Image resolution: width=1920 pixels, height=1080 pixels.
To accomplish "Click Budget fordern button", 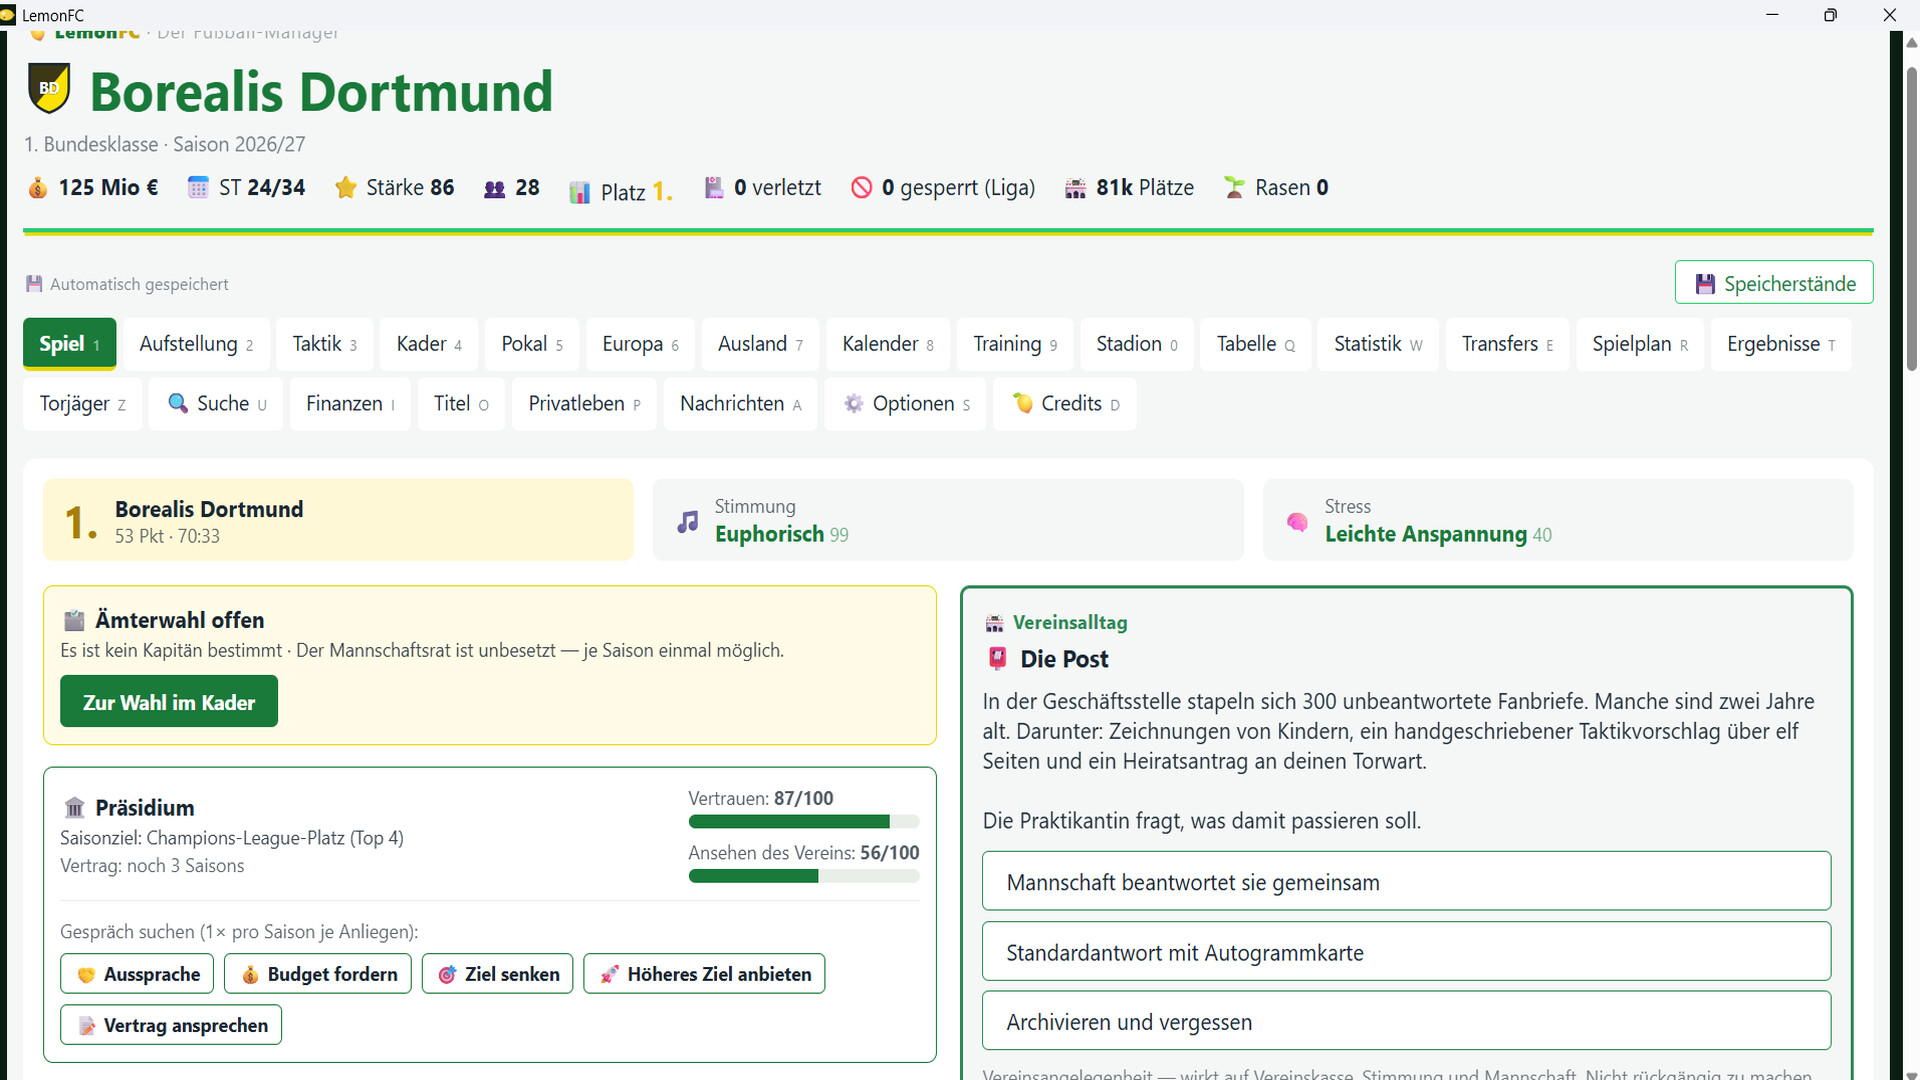I will [318, 974].
